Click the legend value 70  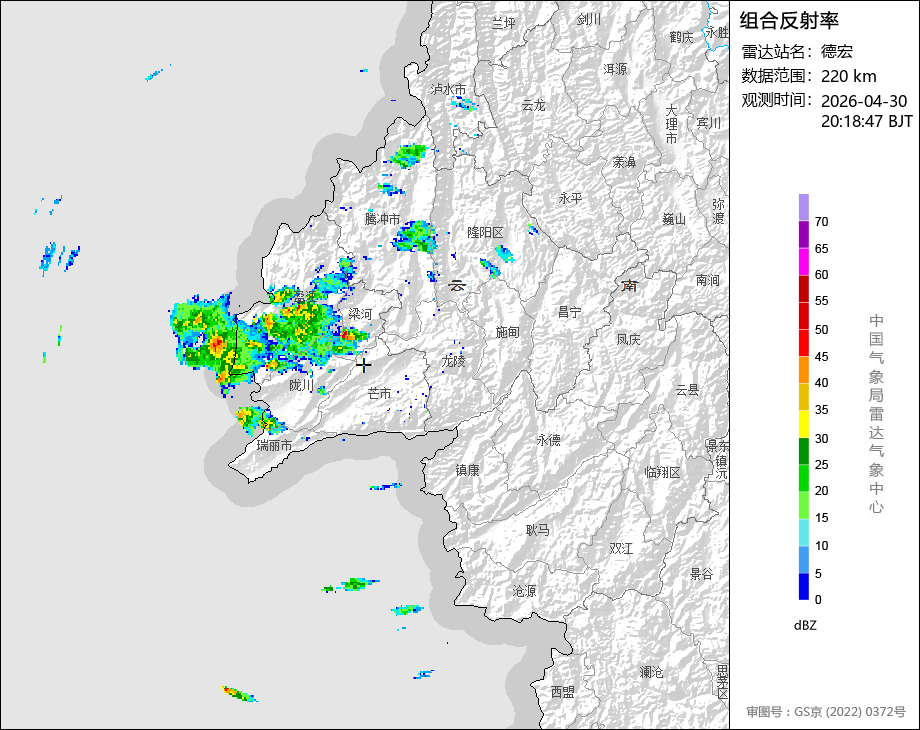pos(821,222)
